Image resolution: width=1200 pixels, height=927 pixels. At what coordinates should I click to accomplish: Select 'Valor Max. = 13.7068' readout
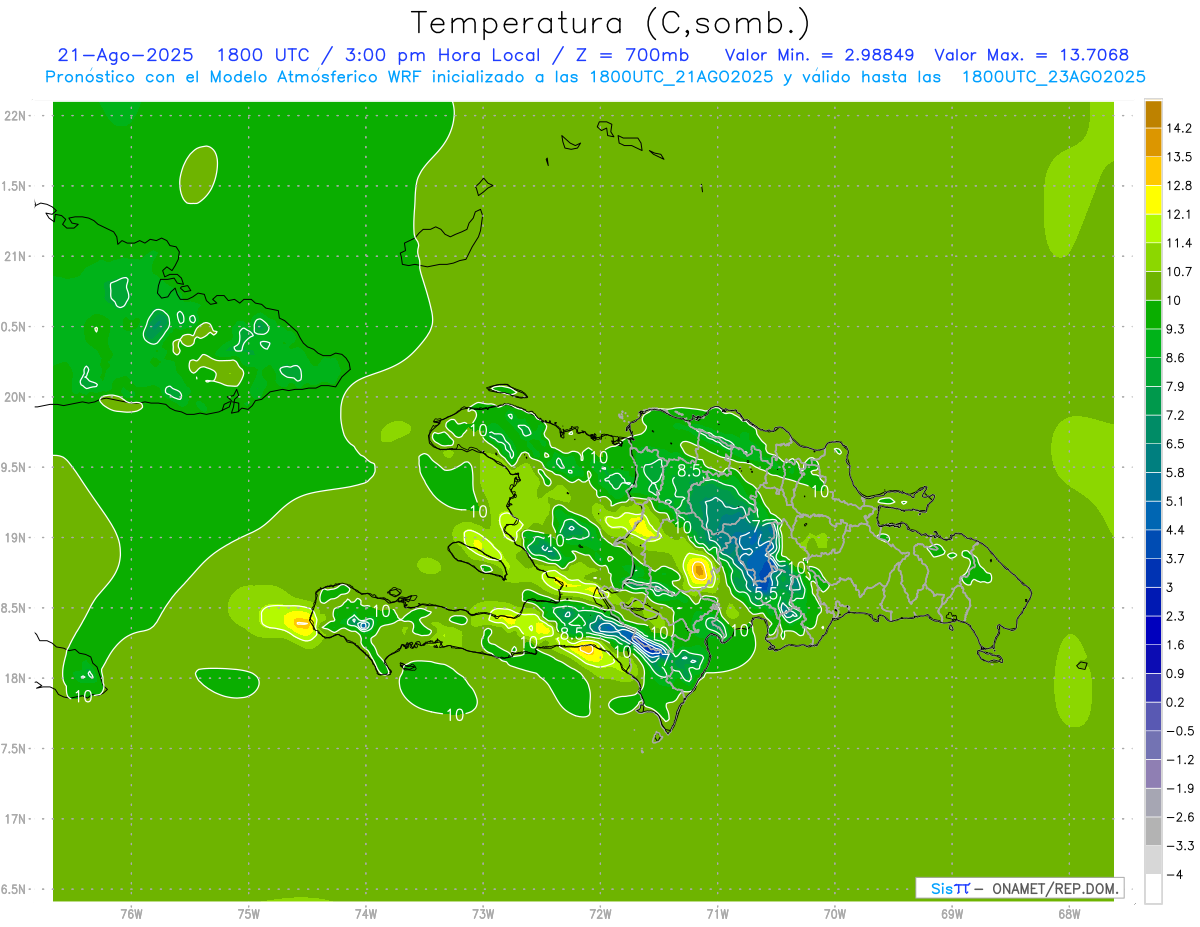(1031, 55)
